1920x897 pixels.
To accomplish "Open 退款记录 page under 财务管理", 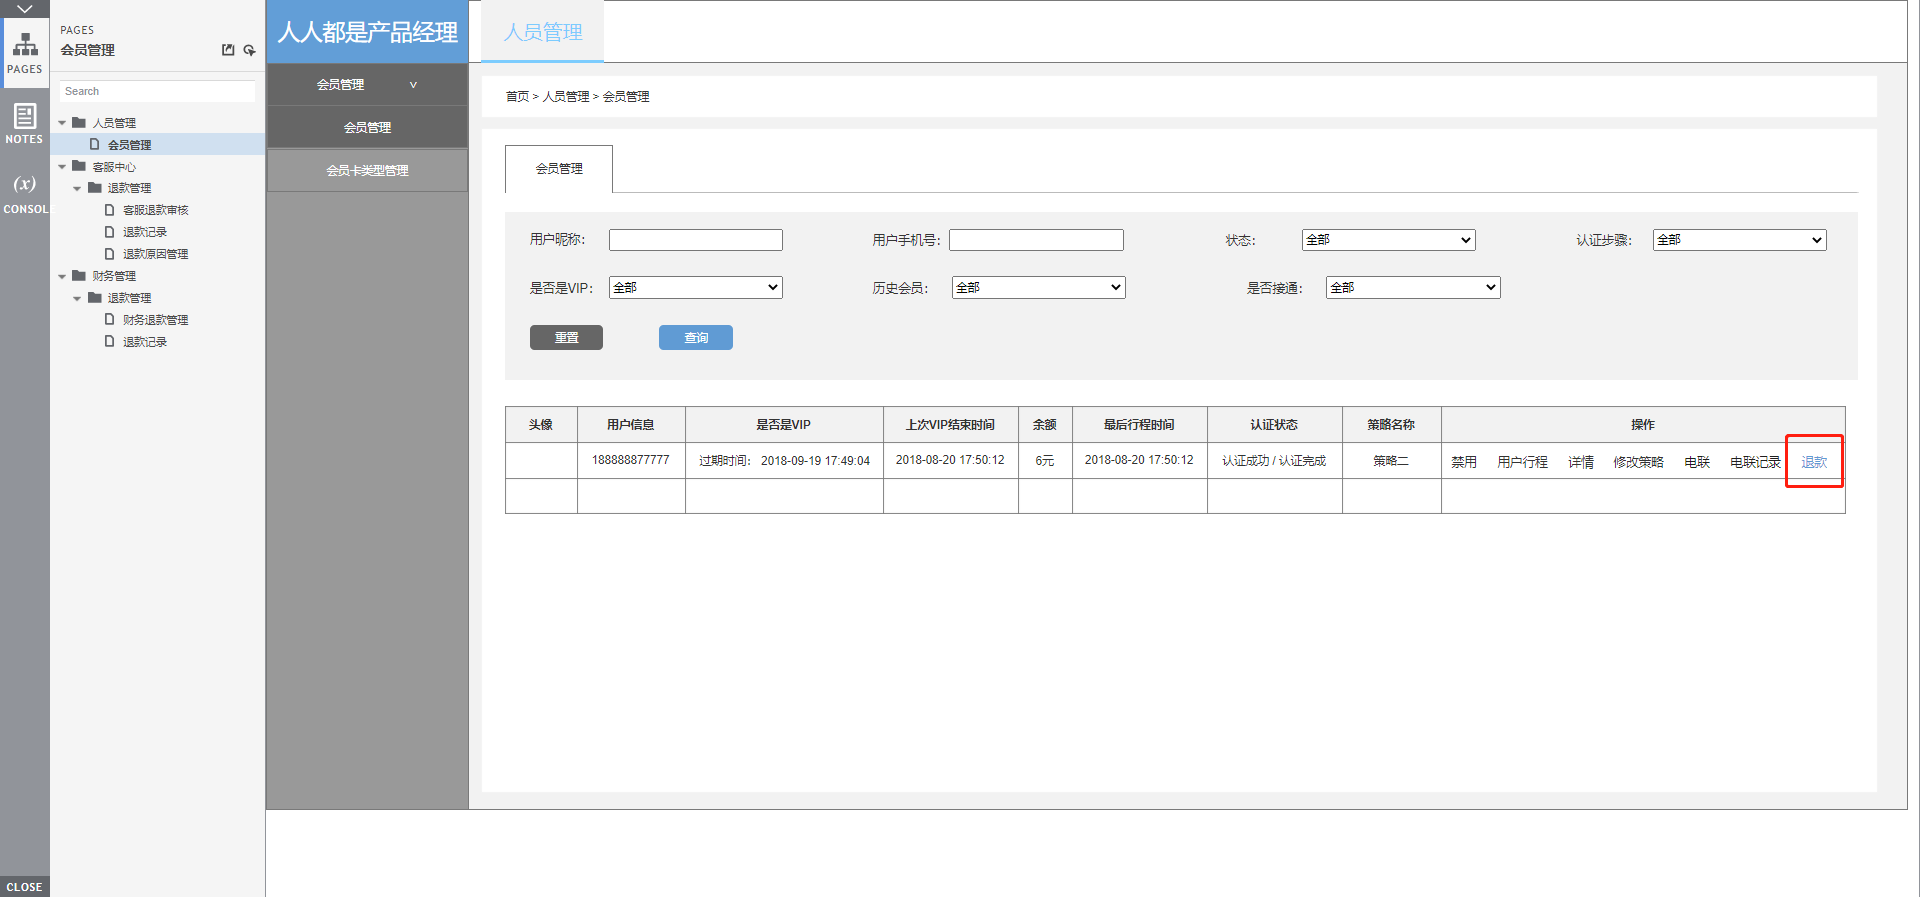I will tap(144, 342).
